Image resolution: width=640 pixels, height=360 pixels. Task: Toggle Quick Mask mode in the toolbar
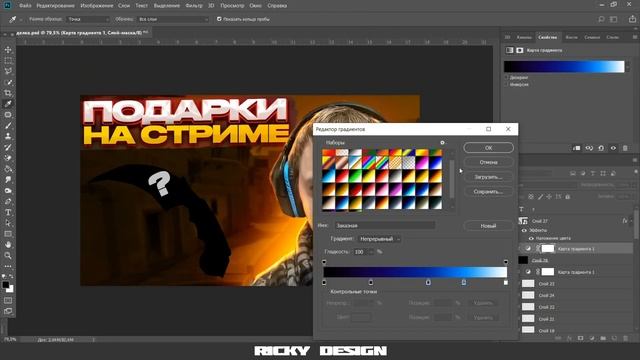tap(8, 300)
